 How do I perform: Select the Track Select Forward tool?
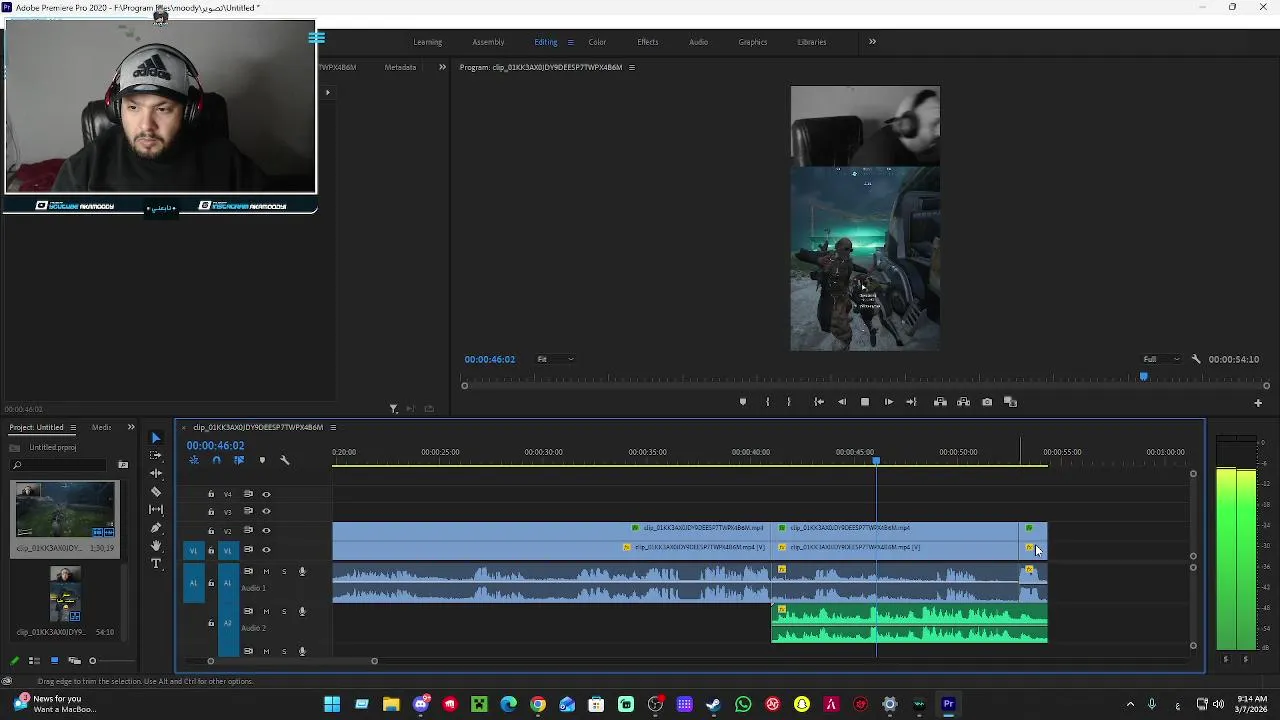tap(155, 455)
